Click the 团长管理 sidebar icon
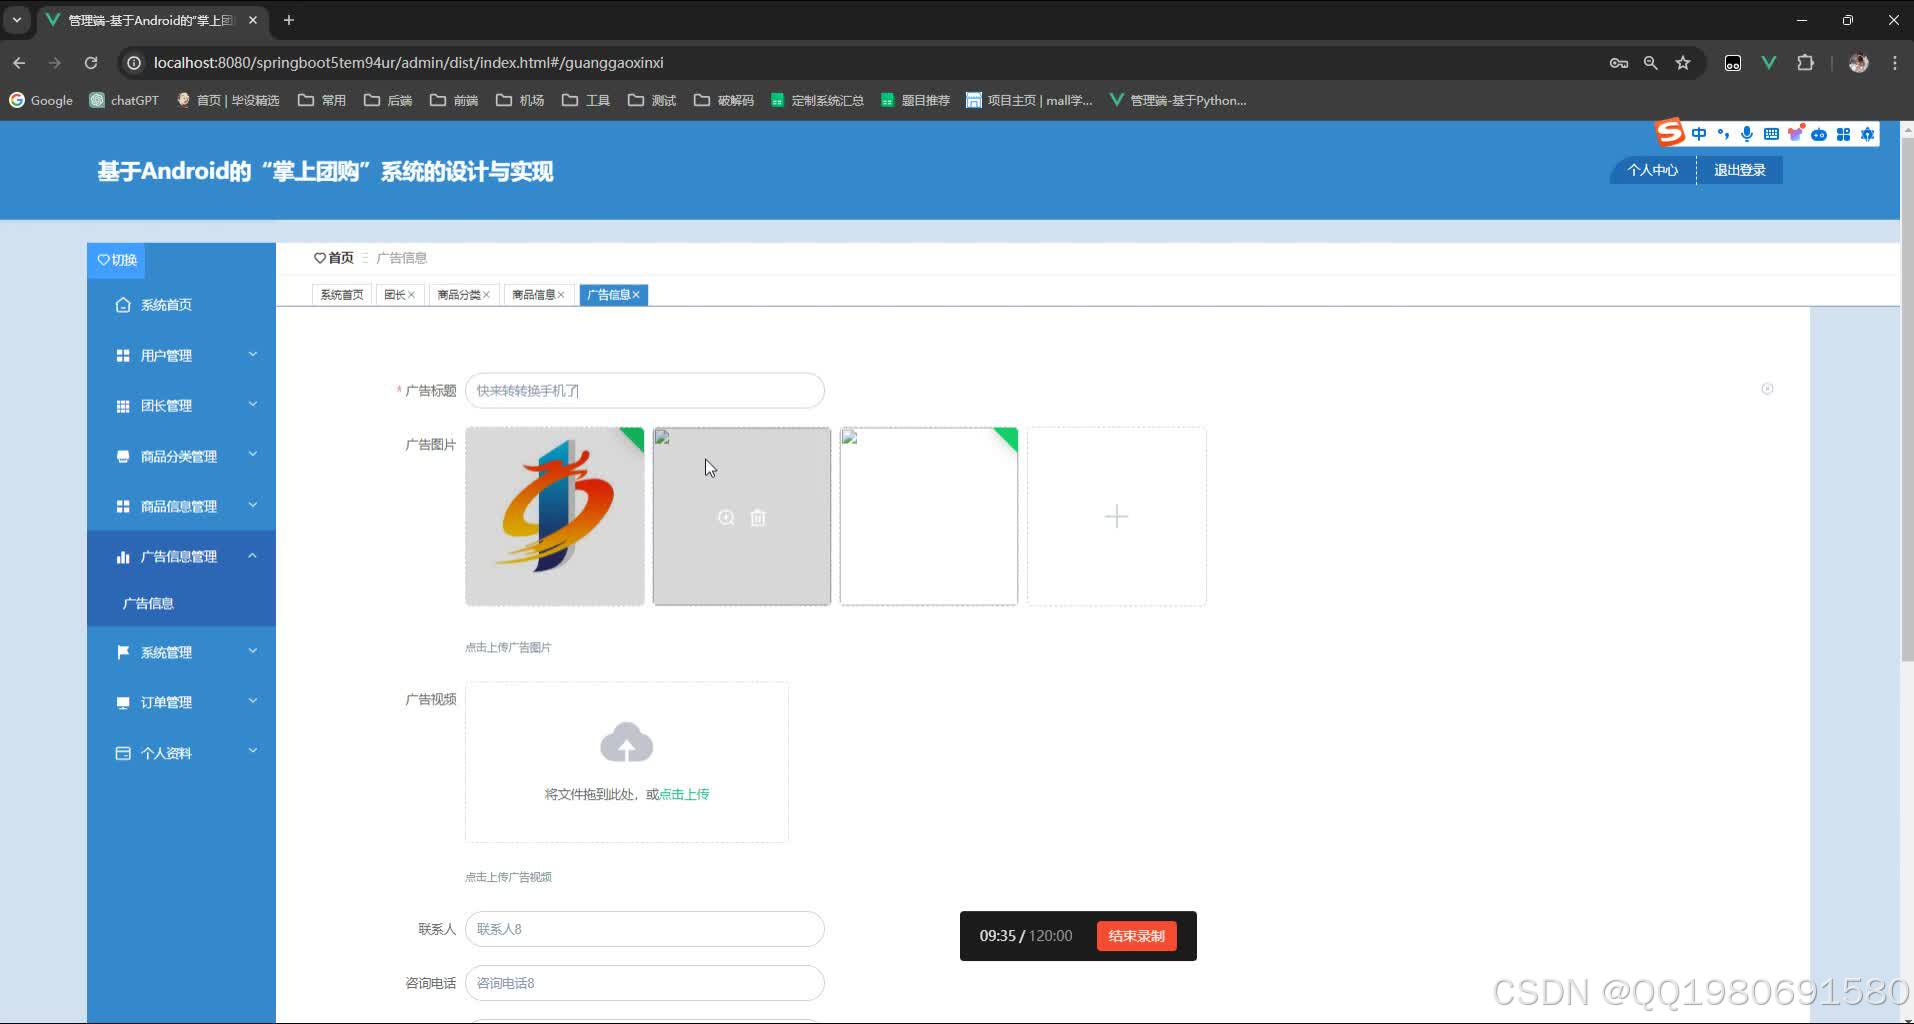Image resolution: width=1914 pixels, height=1024 pixels. point(123,406)
